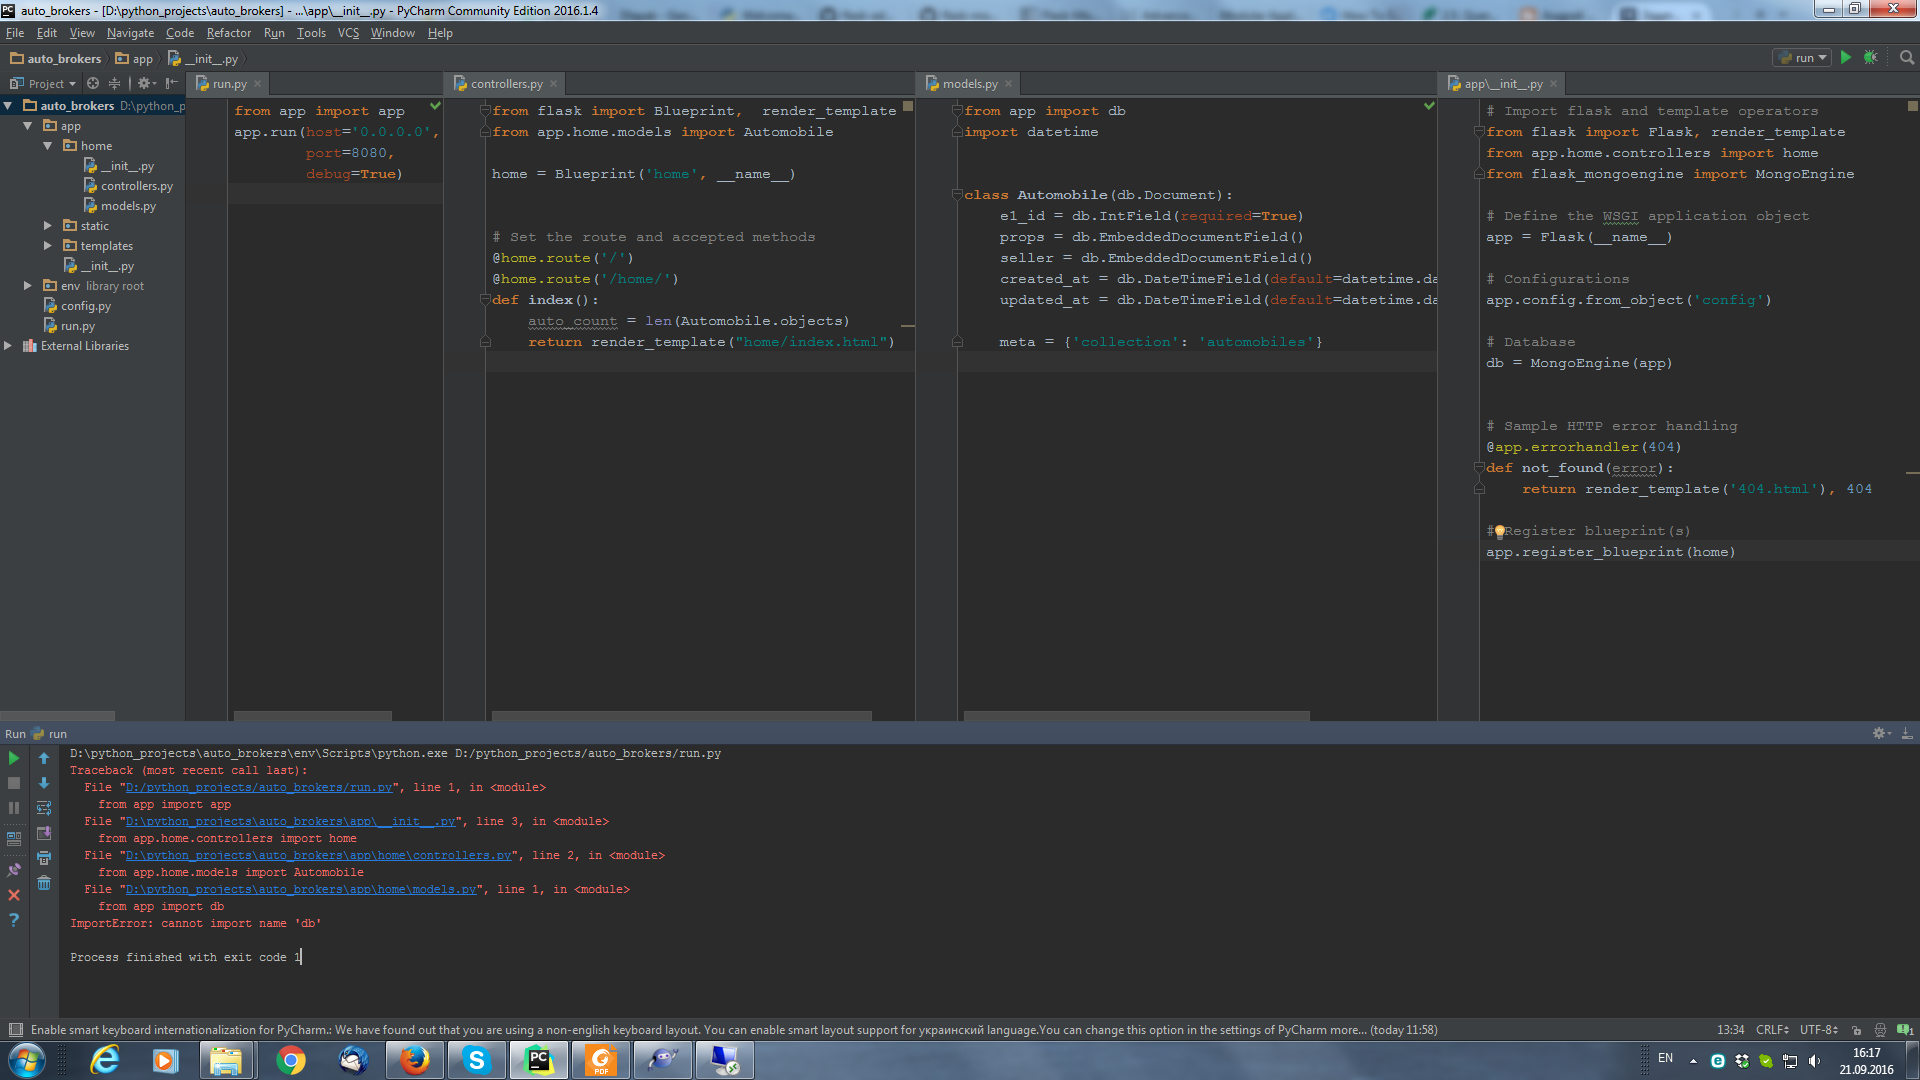Viewport: 1920px width, 1080px height.
Task: Toggle soft-wrap in Run console
Action: [x=44, y=808]
